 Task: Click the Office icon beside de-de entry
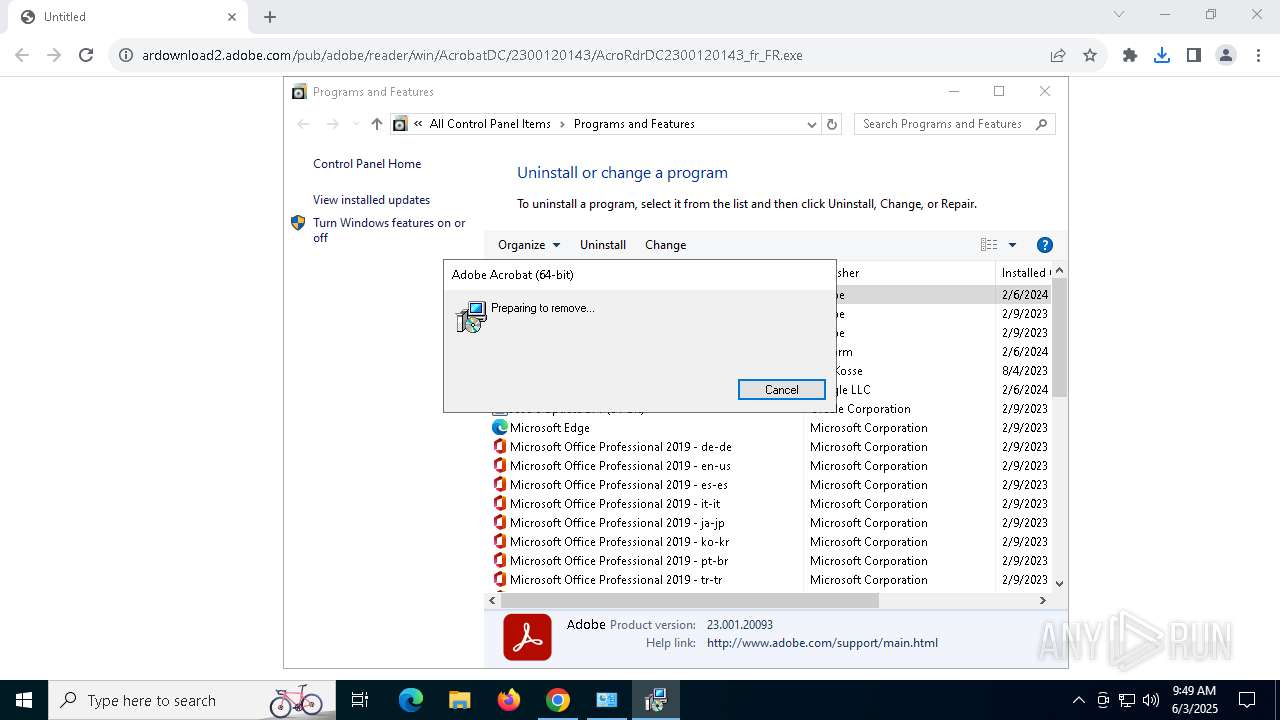point(500,447)
